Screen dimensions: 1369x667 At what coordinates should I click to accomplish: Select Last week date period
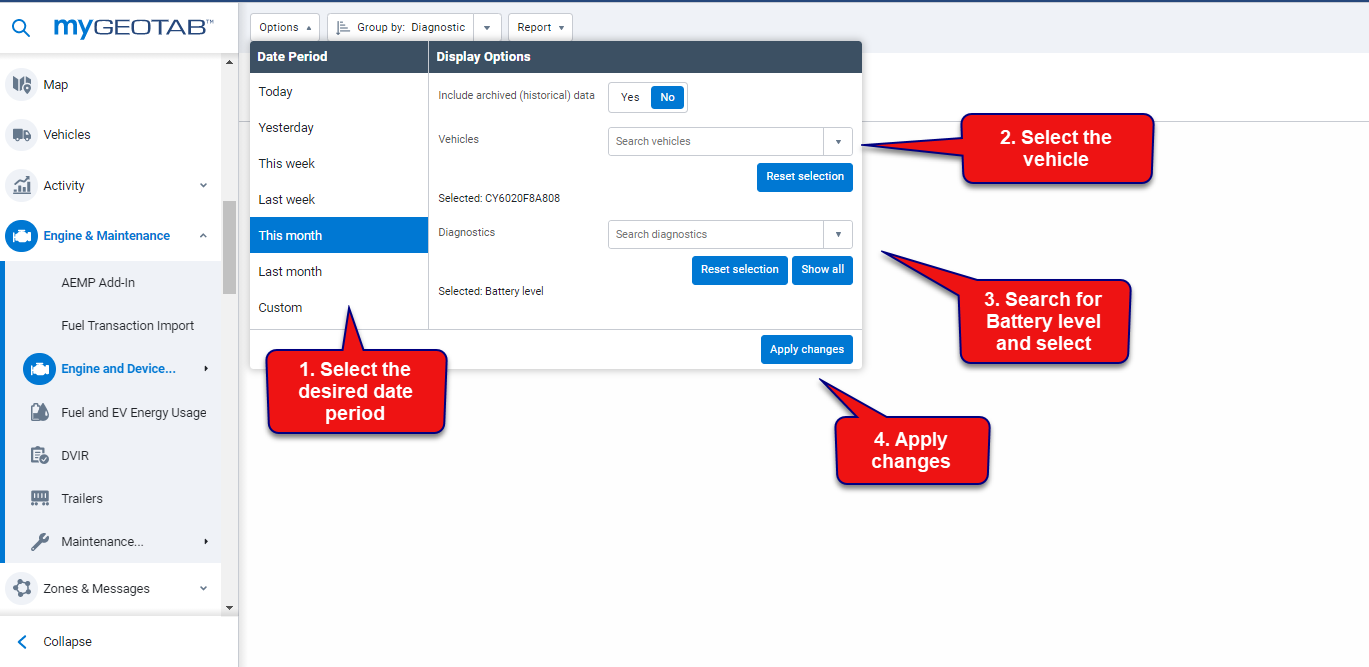(x=339, y=199)
